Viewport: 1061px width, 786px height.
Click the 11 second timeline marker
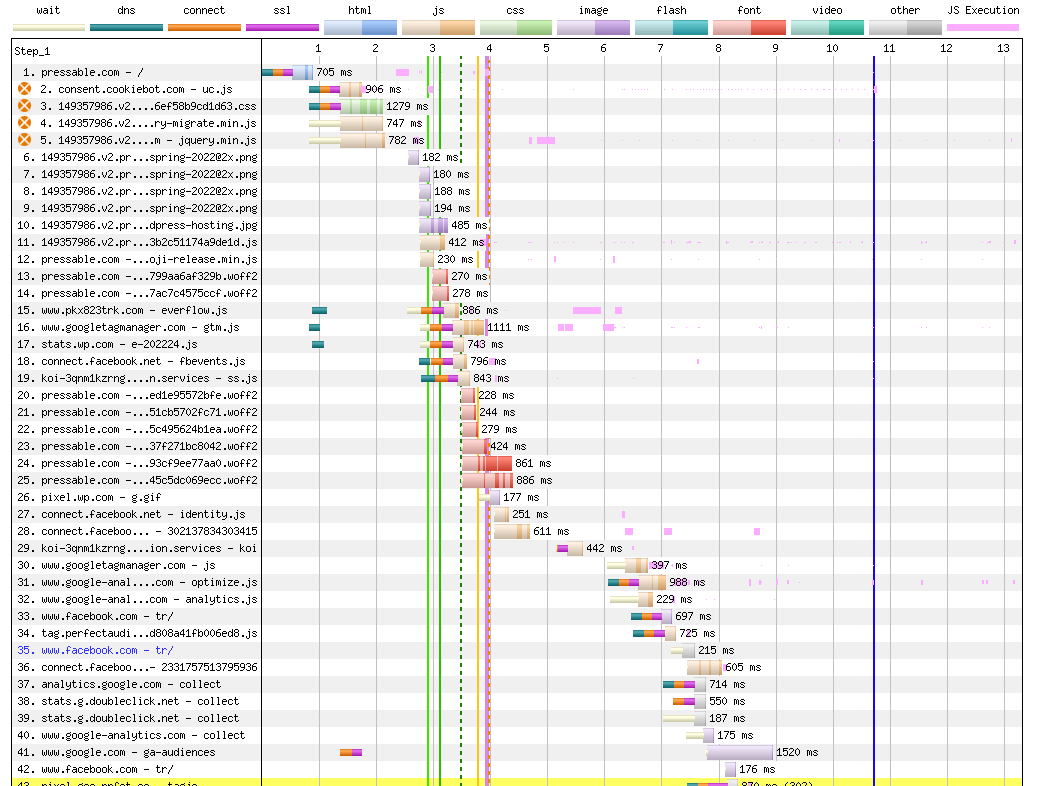coord(889,48)
